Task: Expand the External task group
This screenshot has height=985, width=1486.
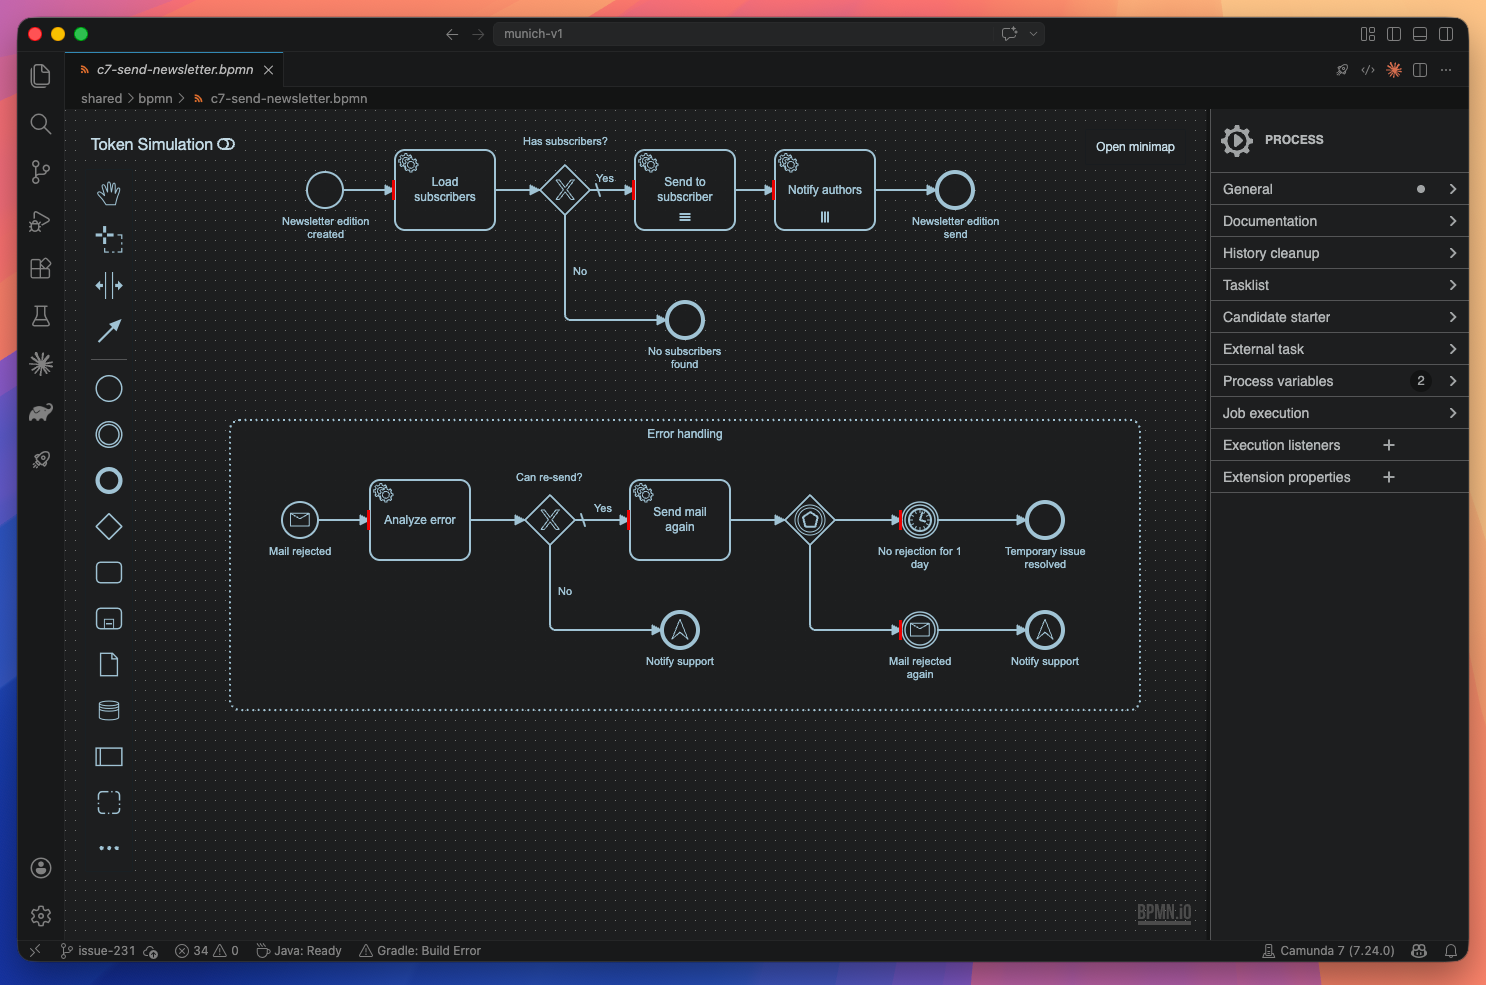Action: 1340,349
